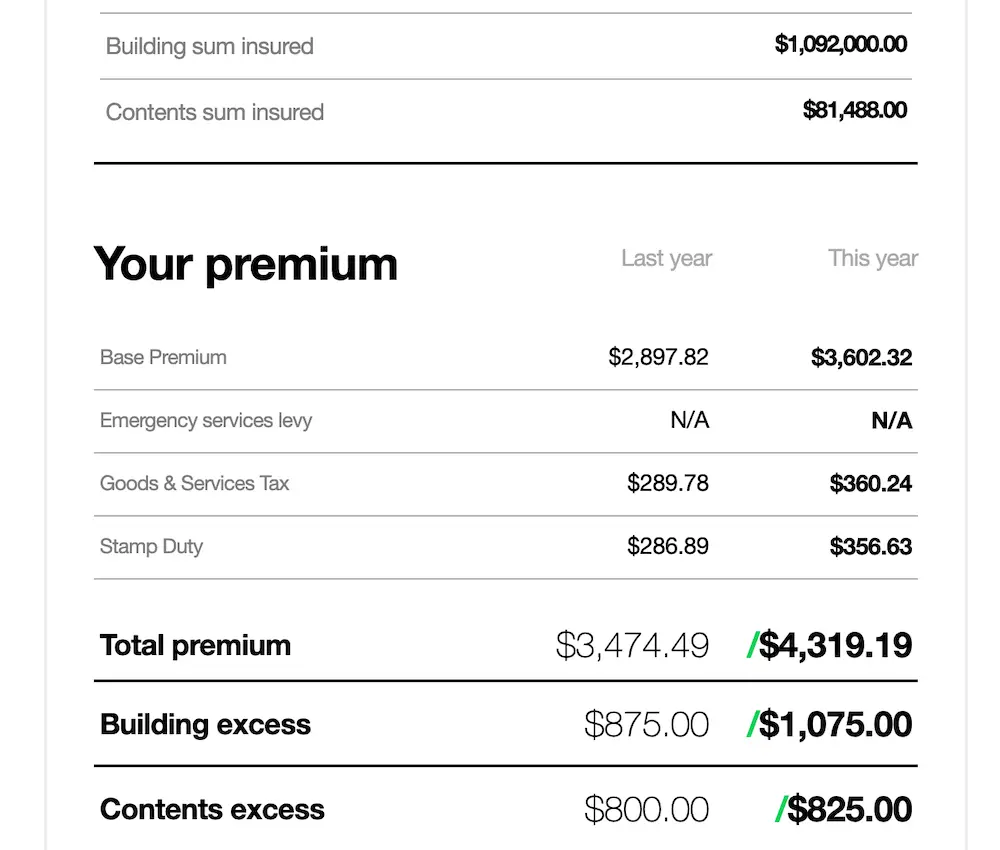Select last year's base premium $2,897.82

[x=658, y=357]
